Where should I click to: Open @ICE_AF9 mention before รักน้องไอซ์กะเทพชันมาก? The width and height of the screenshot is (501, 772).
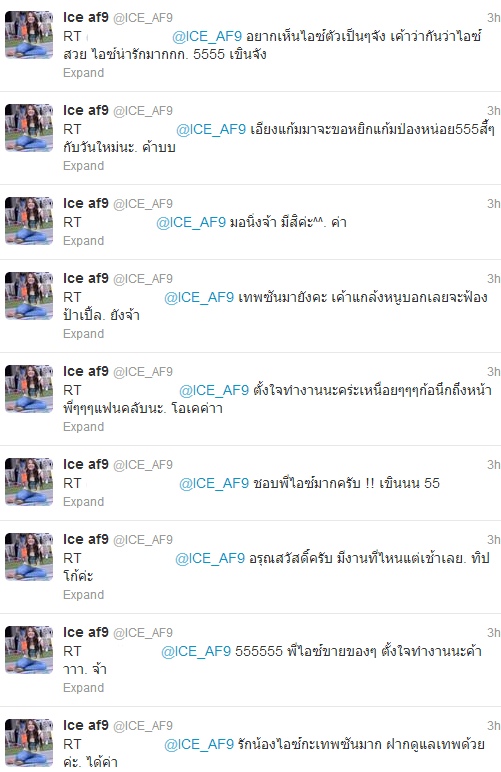pyautogui.click(x=199, y=744)
